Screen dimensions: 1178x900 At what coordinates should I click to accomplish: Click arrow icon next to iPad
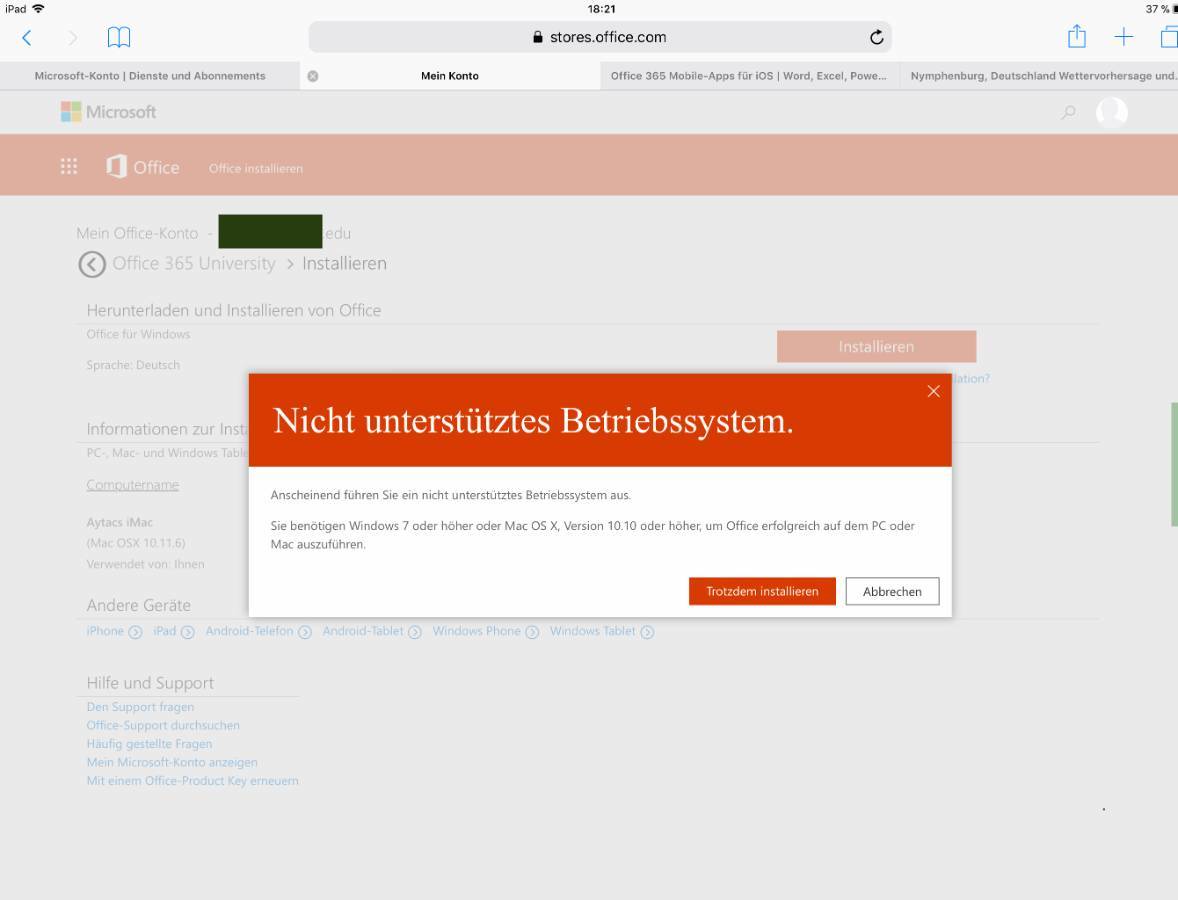[x=188, y=633]
